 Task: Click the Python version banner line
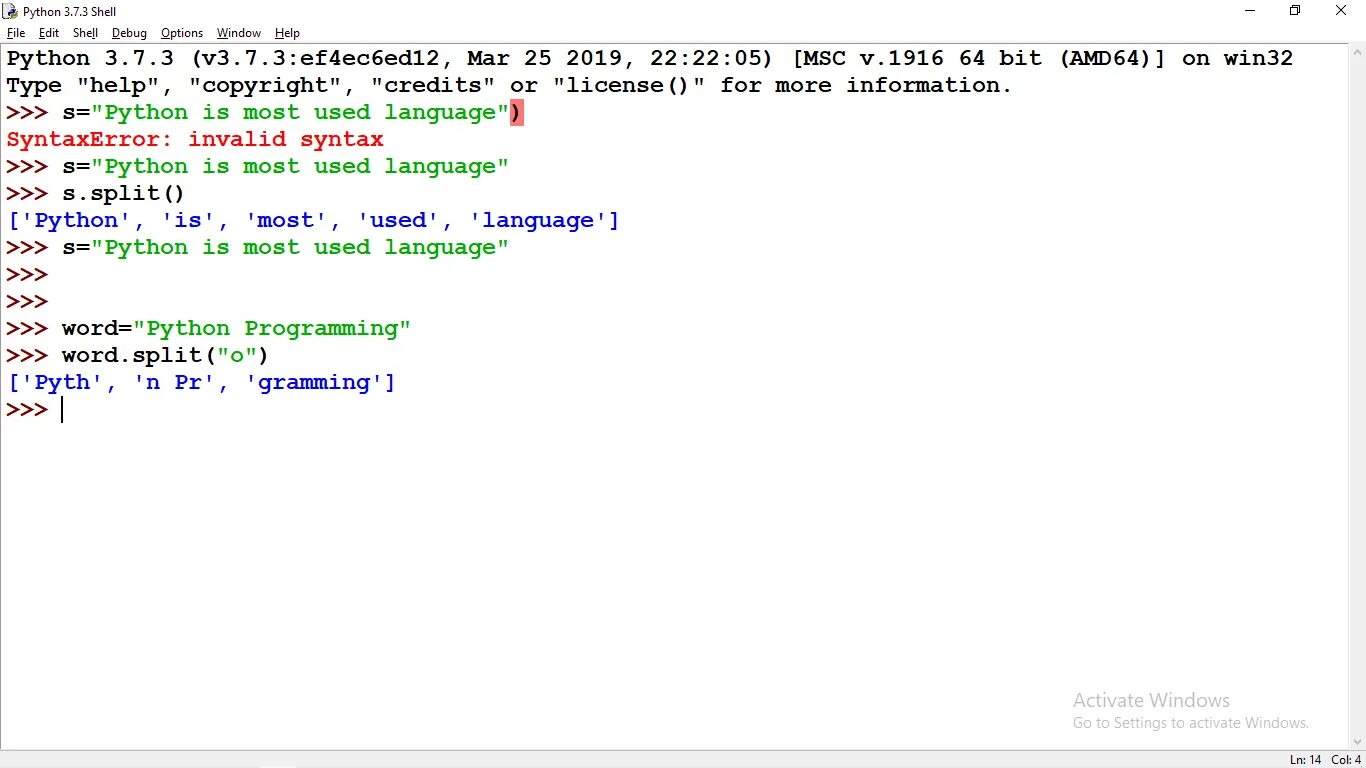pyautogui.click(x=650, y=58)
